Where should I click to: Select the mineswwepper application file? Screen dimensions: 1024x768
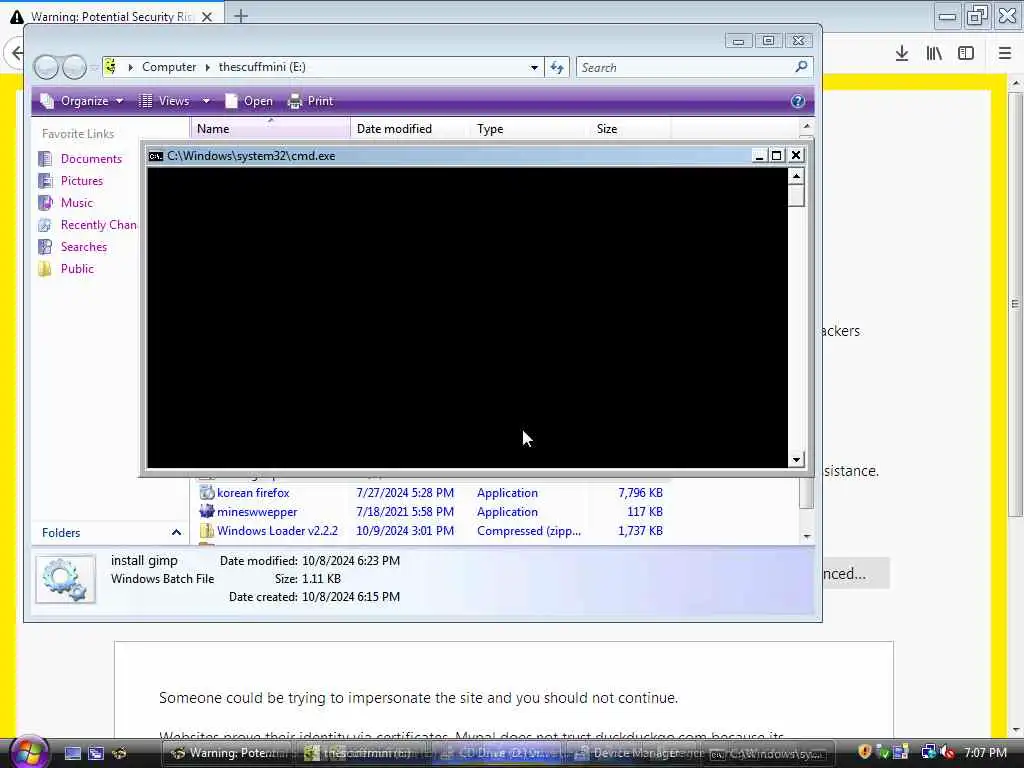(257, 512)
